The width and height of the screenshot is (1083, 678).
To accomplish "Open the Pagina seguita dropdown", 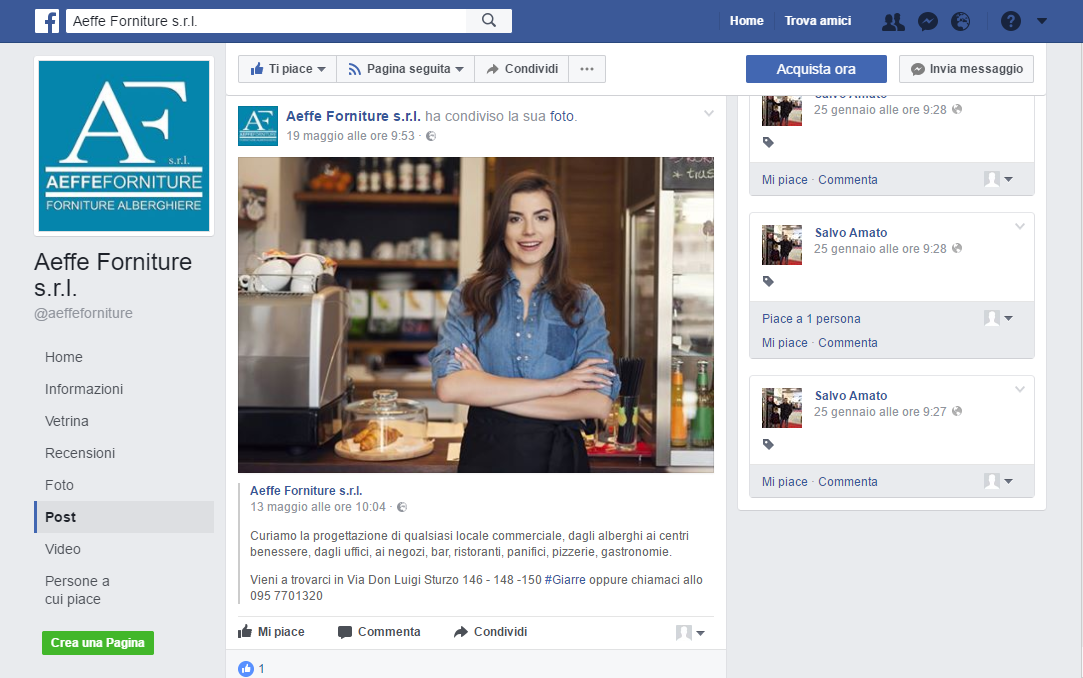I will point(405,69).
